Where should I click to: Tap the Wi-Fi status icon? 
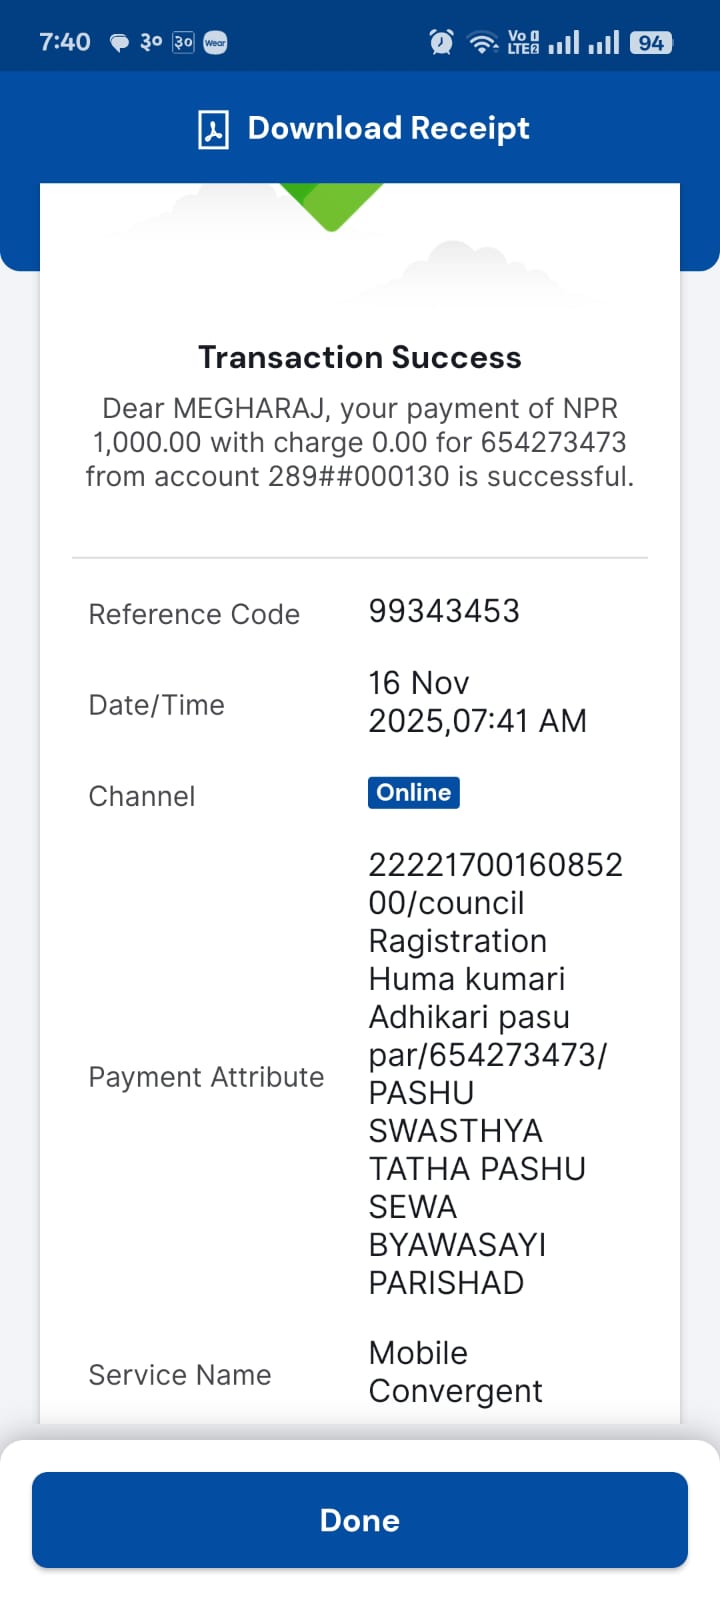[484, 42]
